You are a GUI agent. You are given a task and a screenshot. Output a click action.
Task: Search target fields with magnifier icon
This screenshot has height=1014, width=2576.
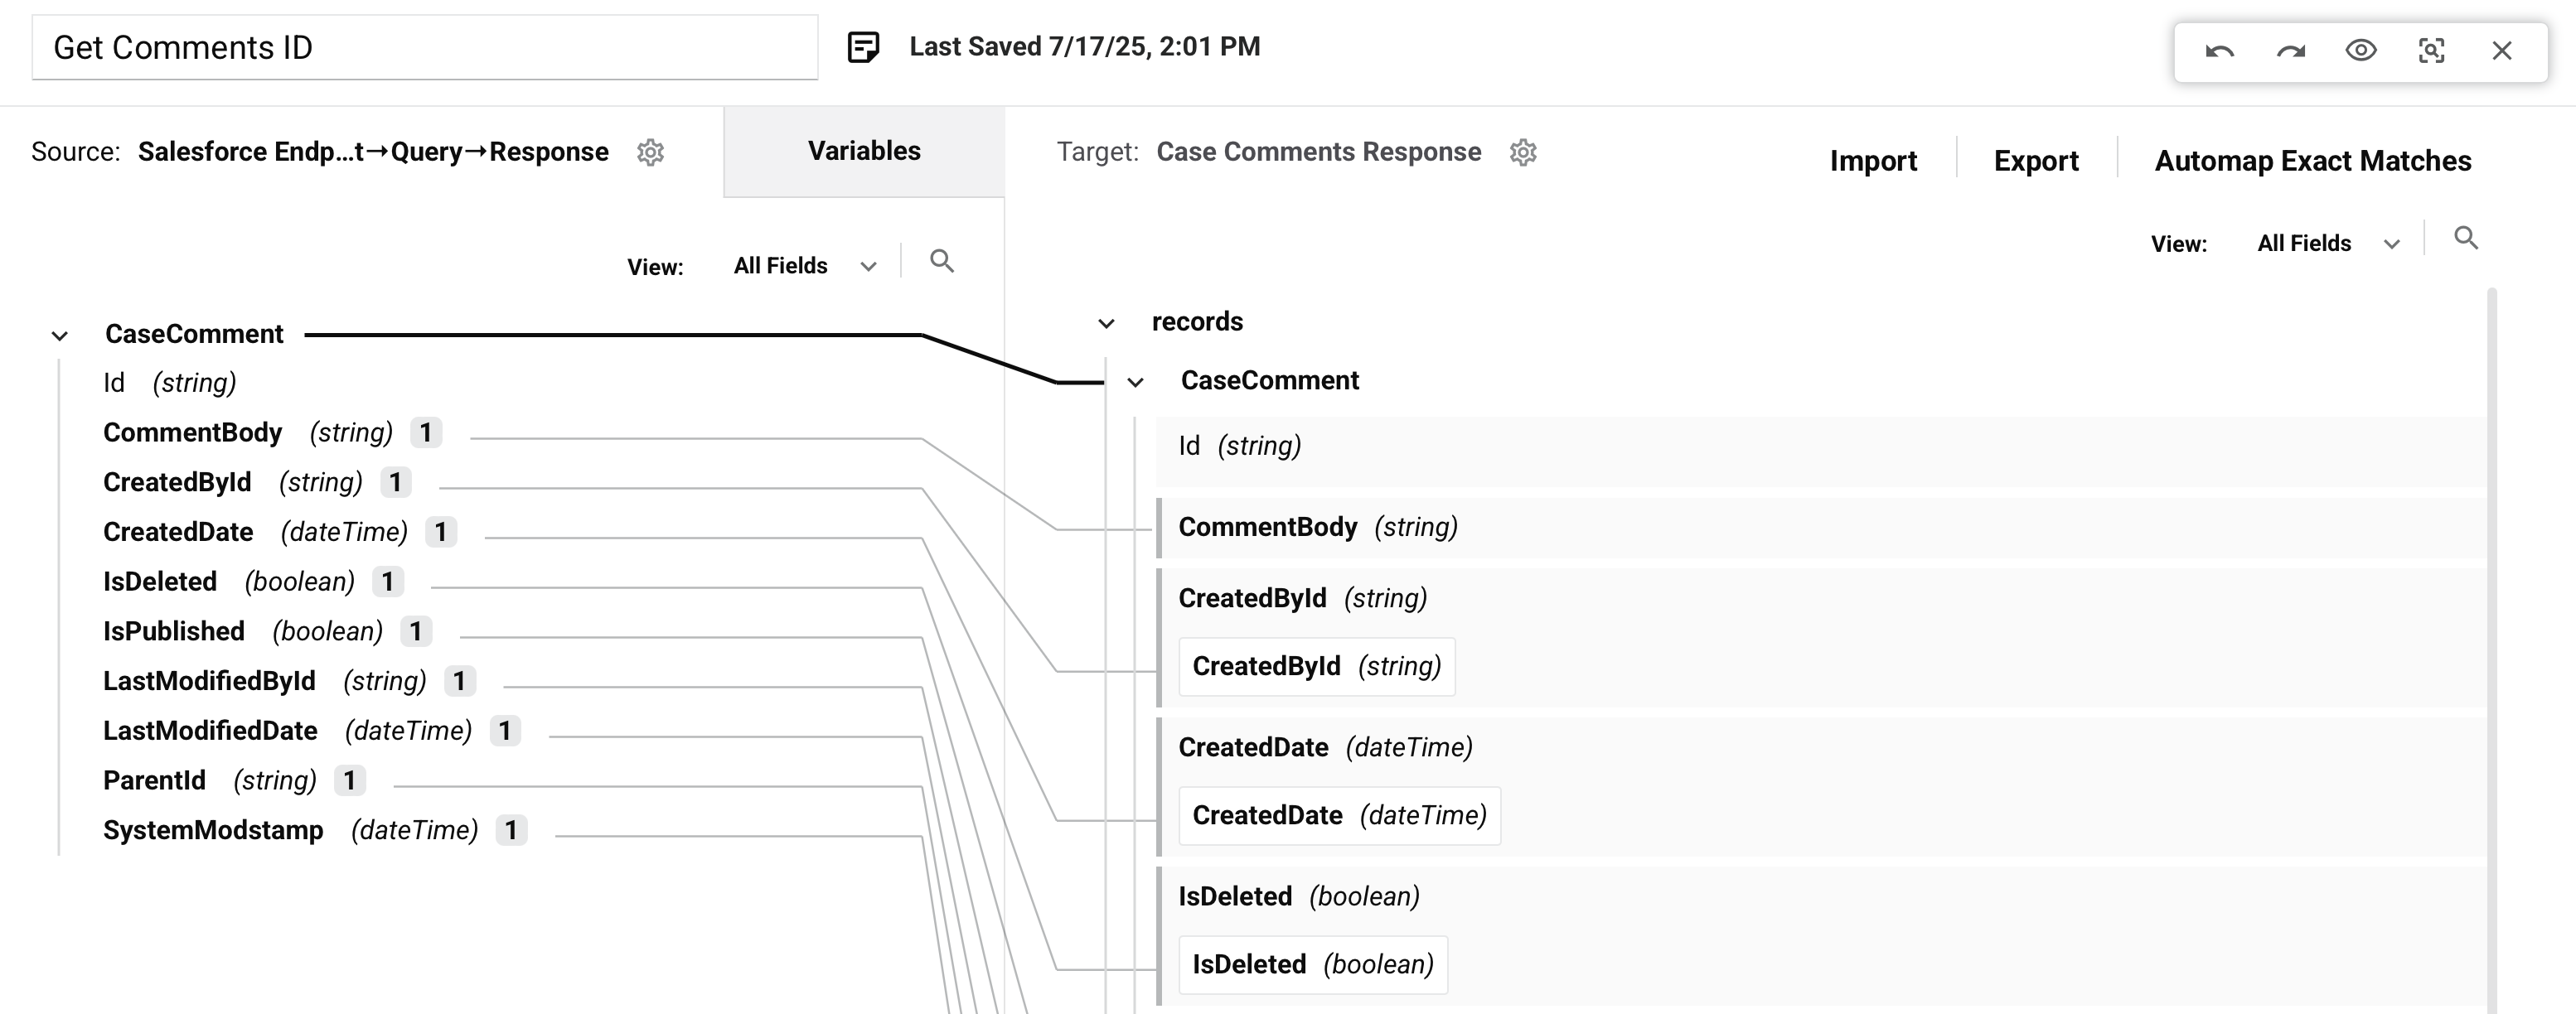2466,238
